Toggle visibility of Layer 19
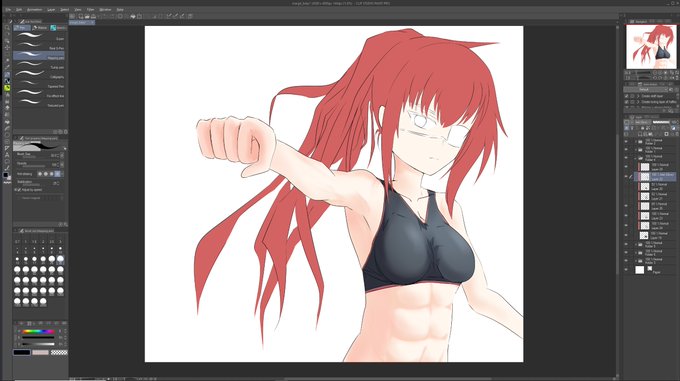Image resolution: width=680 pixels, height=381 pixels. pos(626,234)
